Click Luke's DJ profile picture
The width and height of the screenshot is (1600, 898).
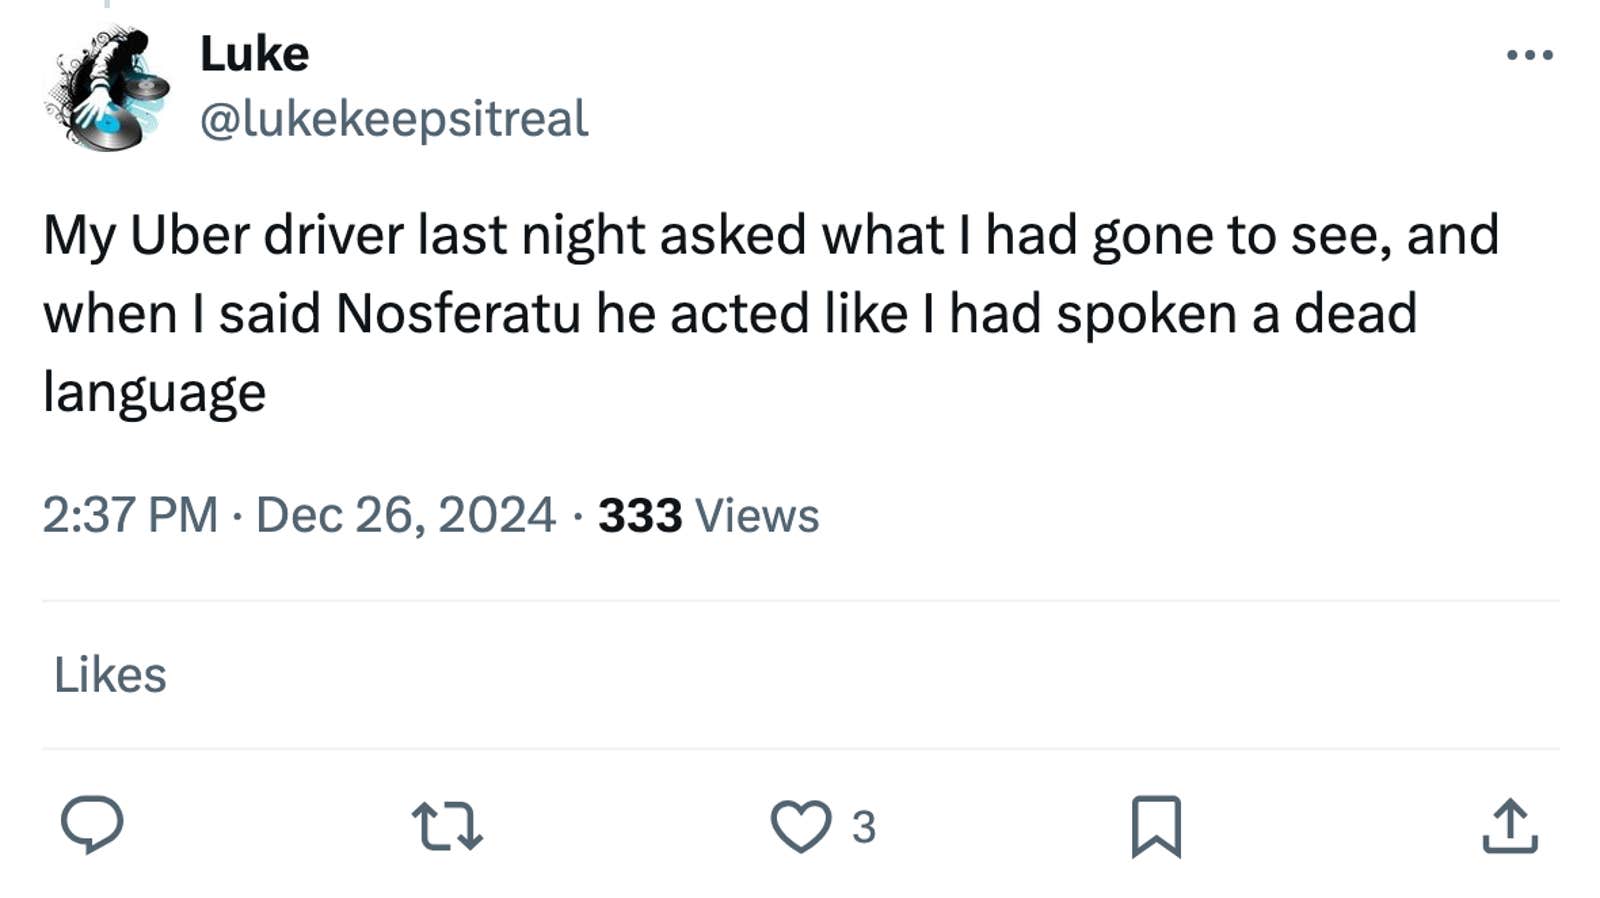105,88
